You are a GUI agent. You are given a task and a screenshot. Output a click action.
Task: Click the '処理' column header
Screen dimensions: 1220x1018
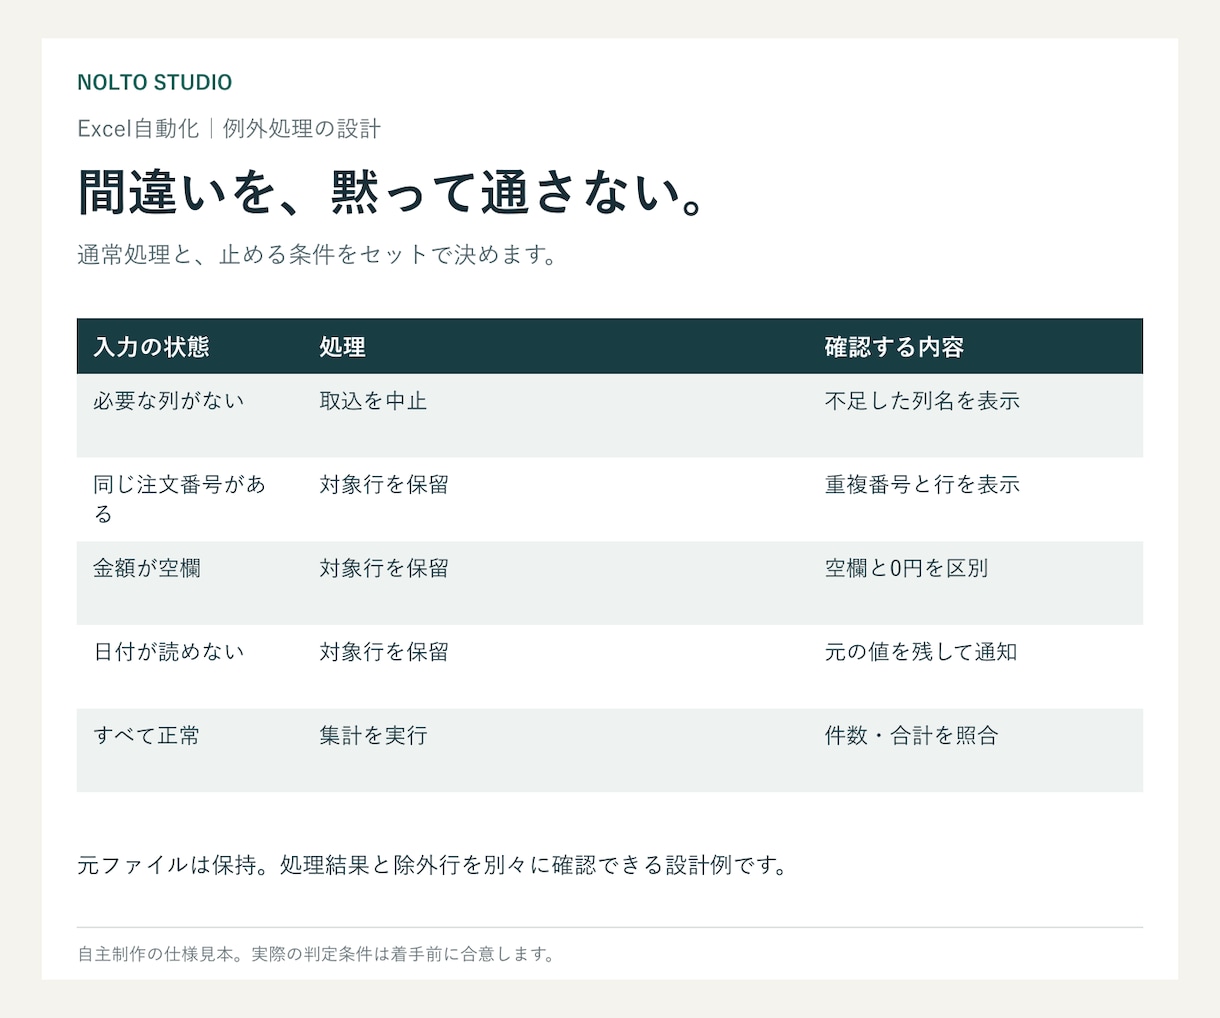pos(343,347)
